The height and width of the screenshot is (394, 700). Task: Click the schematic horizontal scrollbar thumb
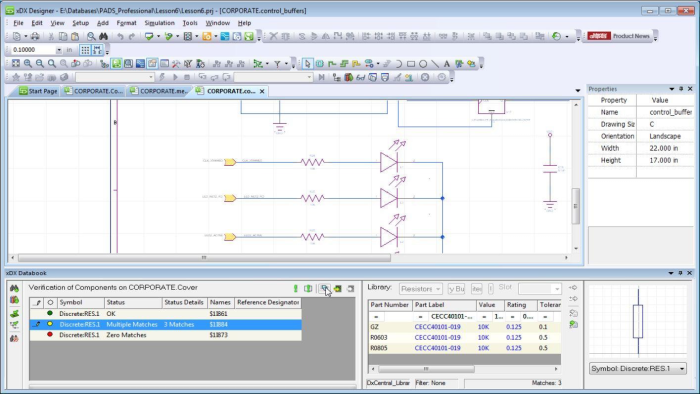click(204, 257)
